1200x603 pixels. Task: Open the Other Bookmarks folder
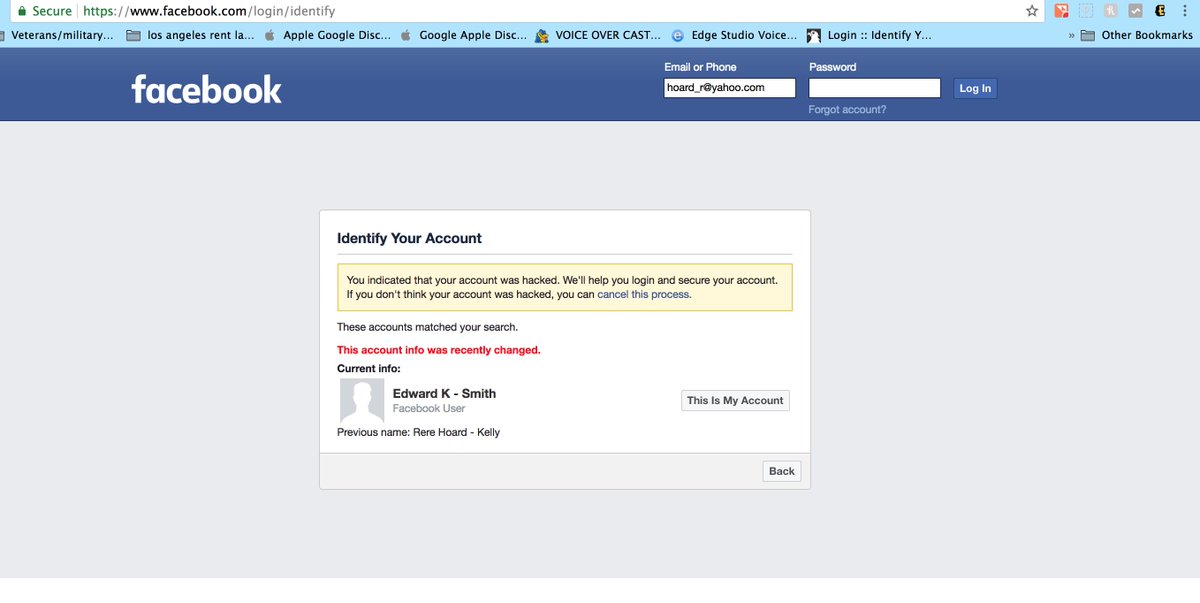[1139, 35]
